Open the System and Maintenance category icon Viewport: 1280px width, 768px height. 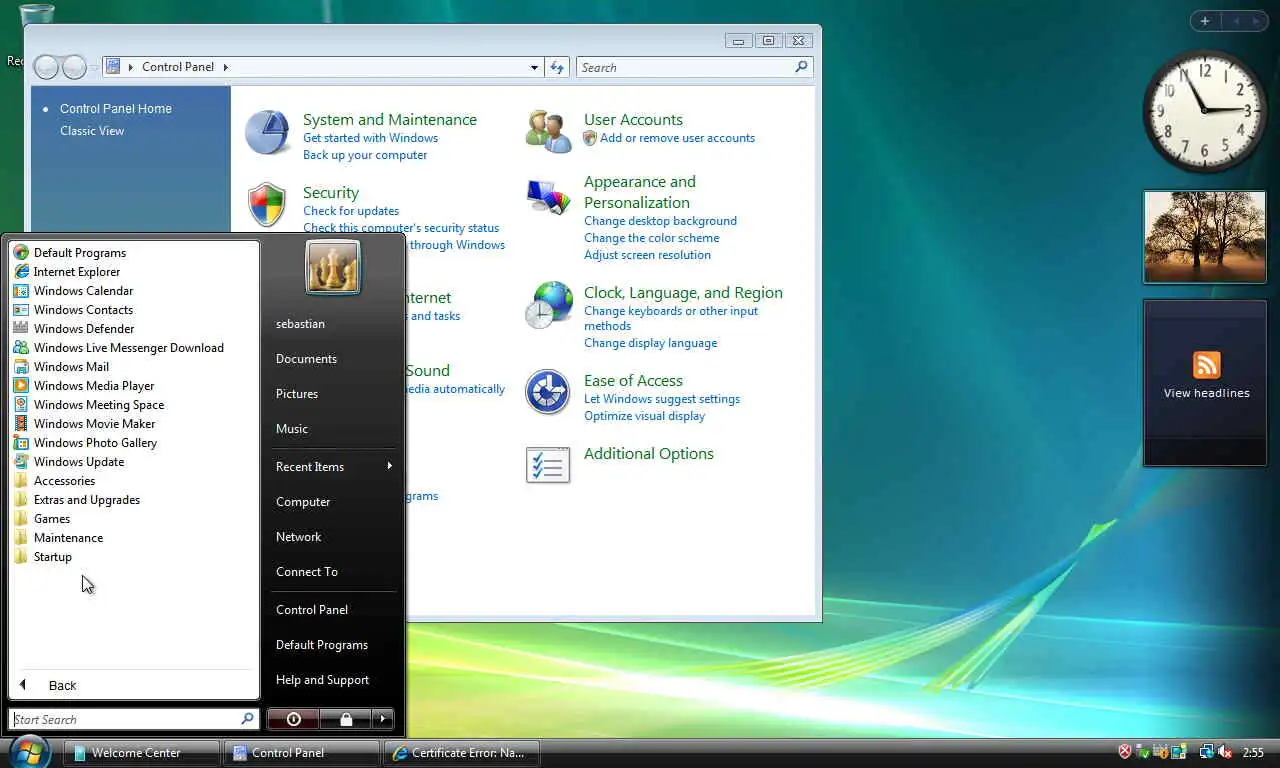click(267, 133)
